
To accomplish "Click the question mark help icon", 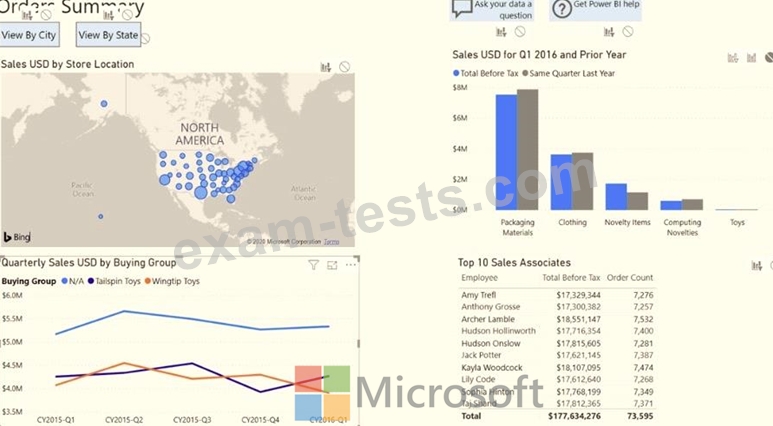I will pyautogui.click(x=560, y=8).
